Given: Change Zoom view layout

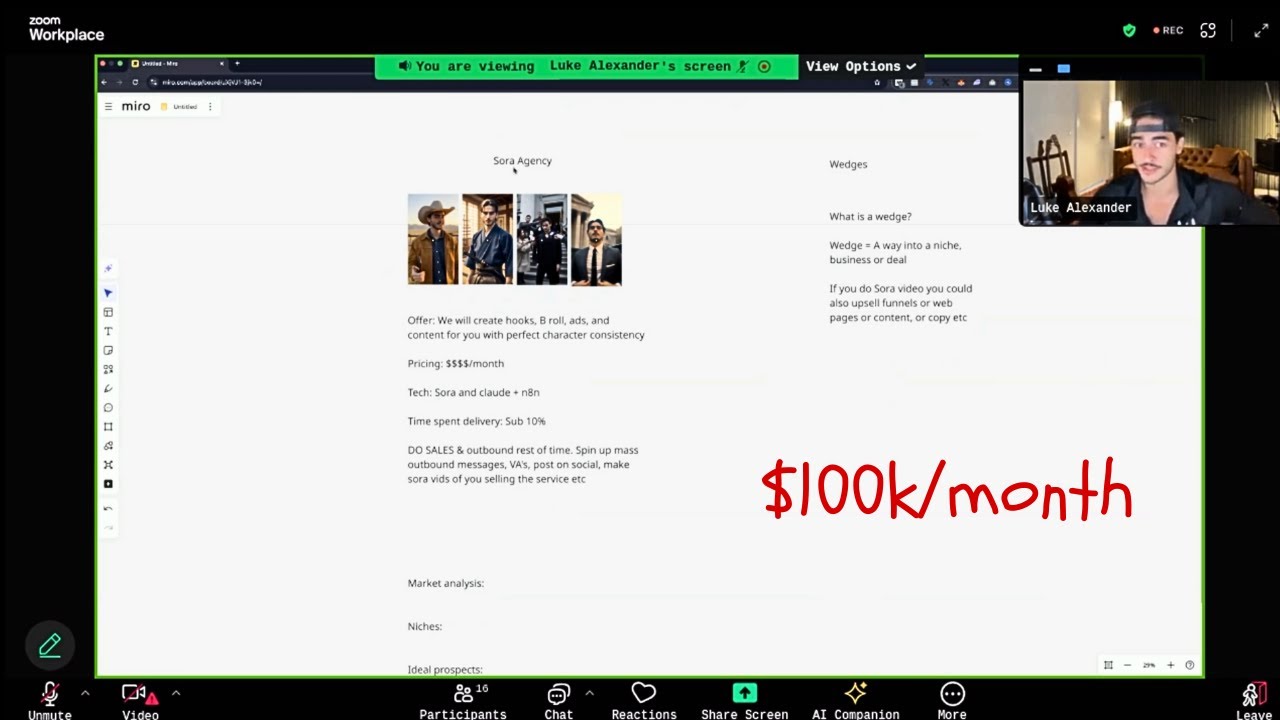Looking at the screenshot, I should 1208,30.
